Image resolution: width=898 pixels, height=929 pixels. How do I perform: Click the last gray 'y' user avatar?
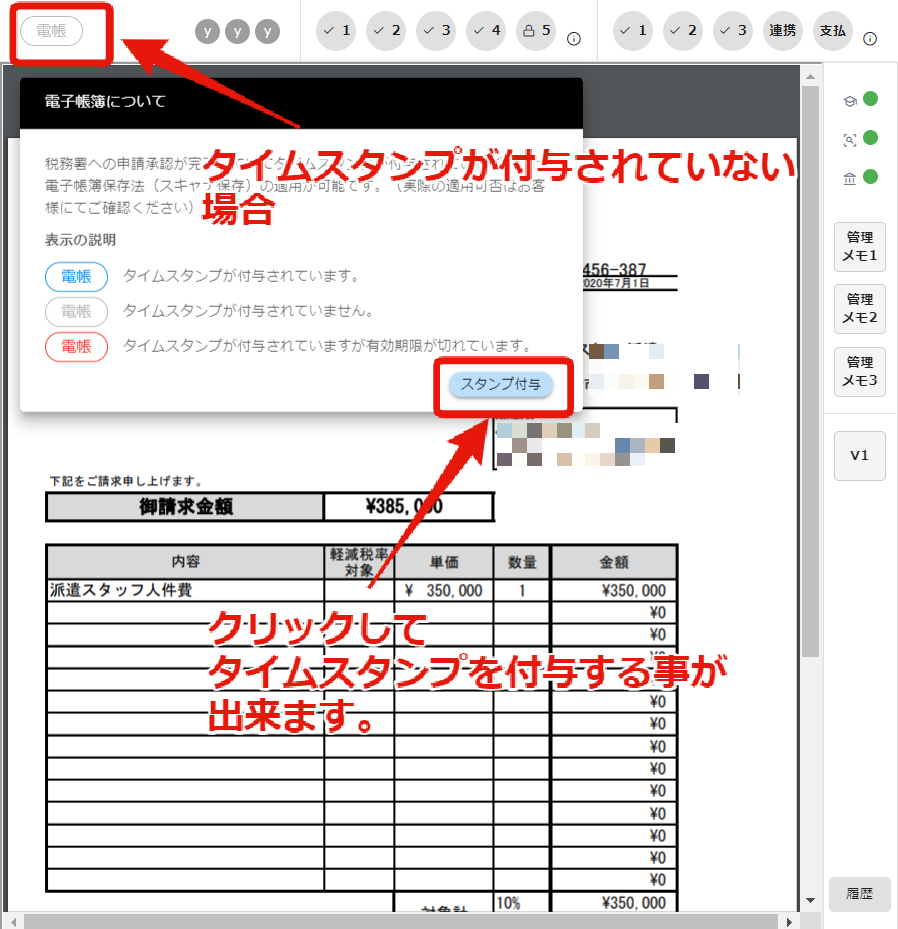[x=268, y=31]
